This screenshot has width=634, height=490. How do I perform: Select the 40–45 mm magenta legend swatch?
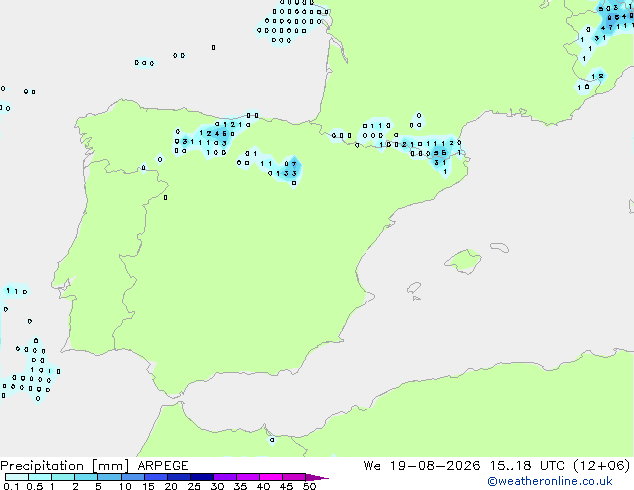(x=271, y=477)
